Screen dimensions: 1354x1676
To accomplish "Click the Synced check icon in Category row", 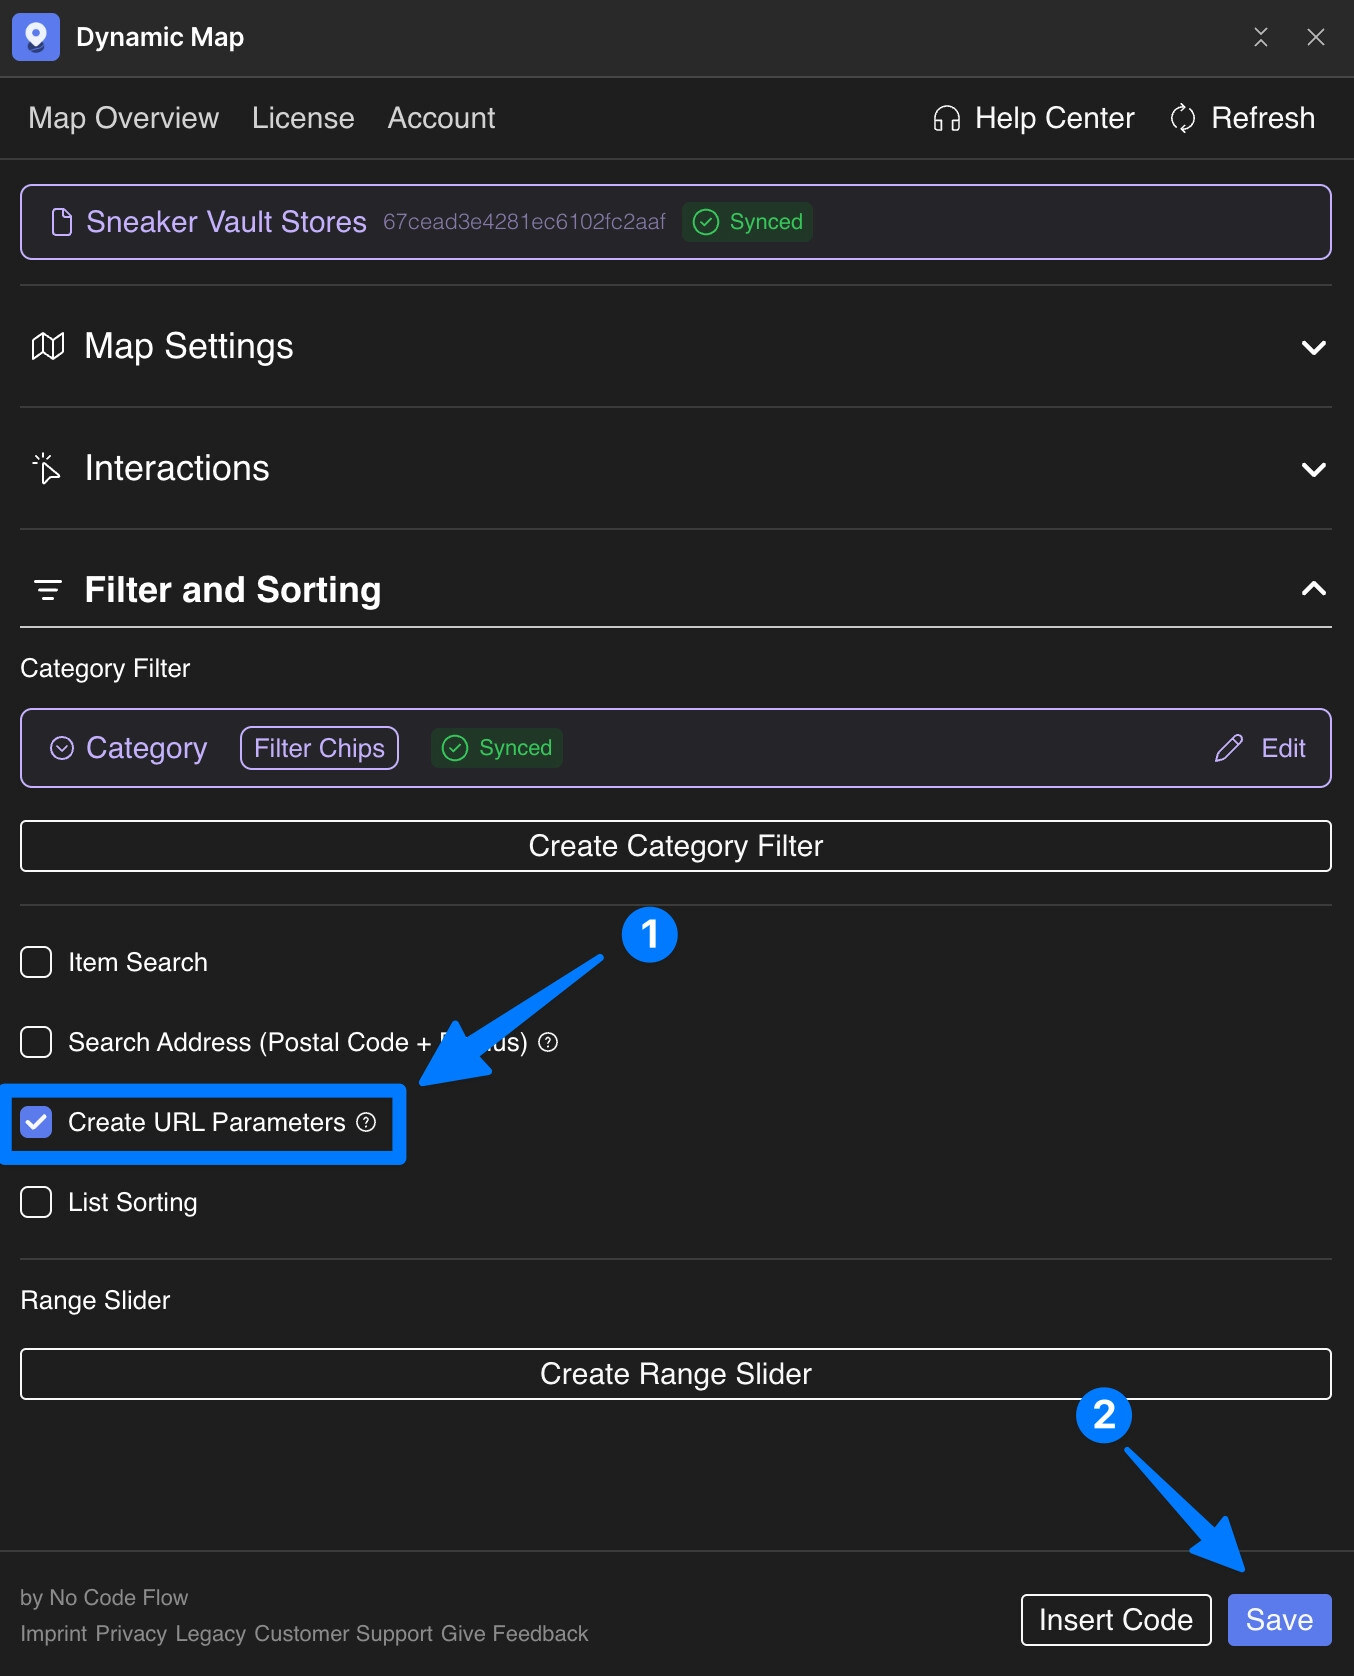I will point(455,748).
